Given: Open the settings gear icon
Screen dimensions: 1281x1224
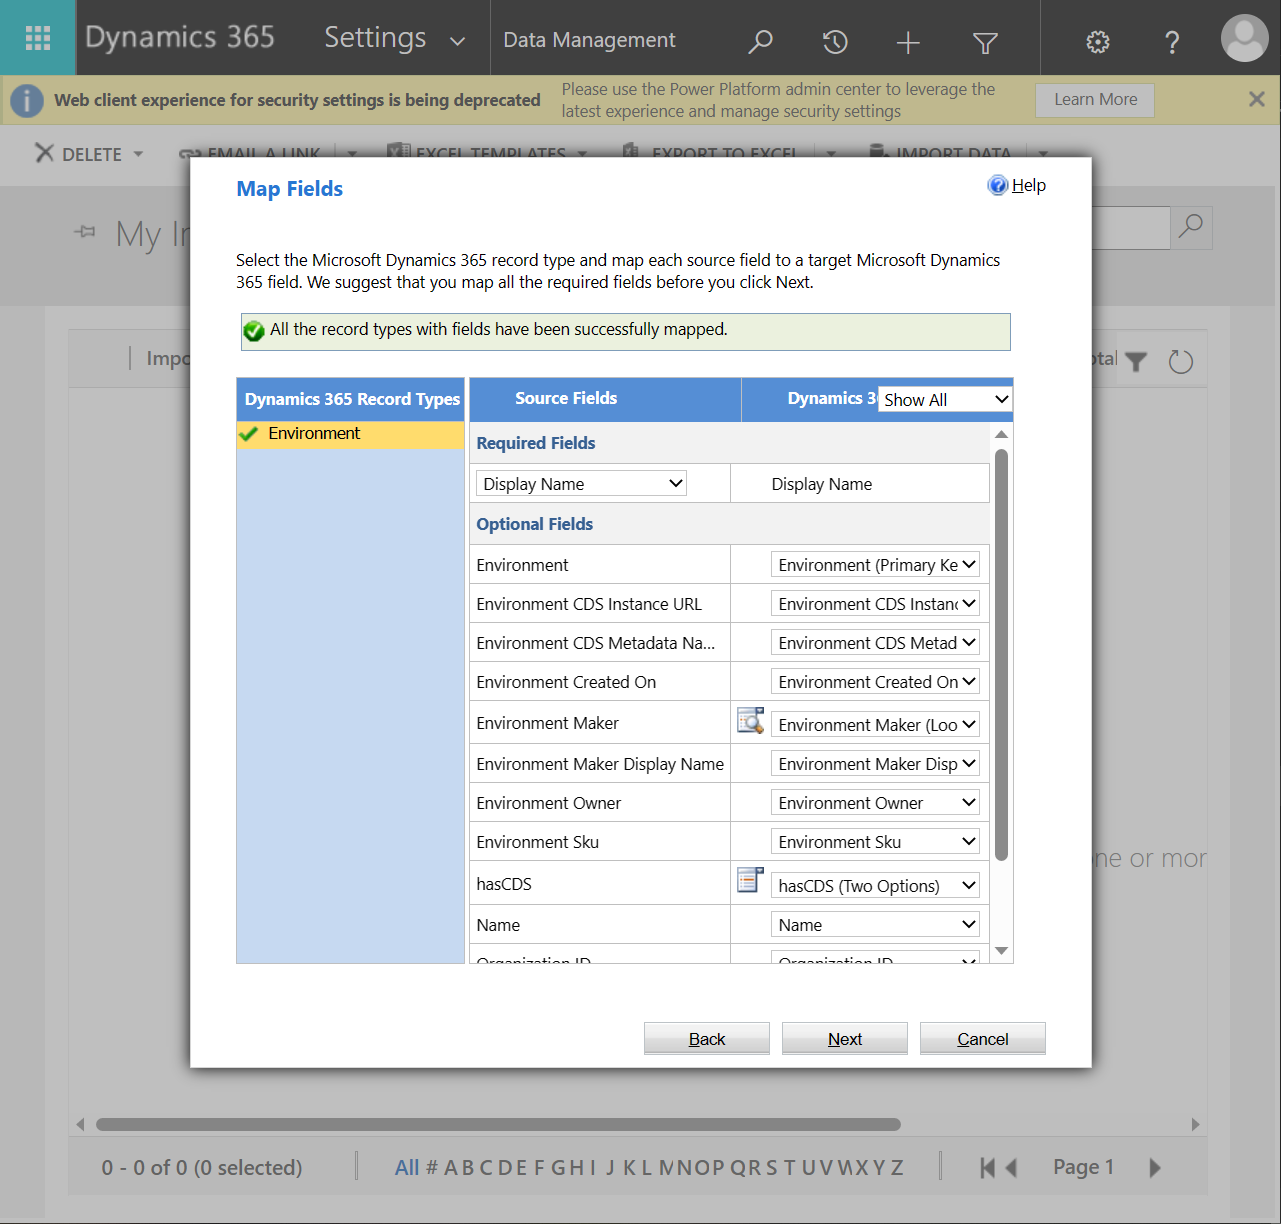Looking at the screenshot, I should coord(1097,42).
